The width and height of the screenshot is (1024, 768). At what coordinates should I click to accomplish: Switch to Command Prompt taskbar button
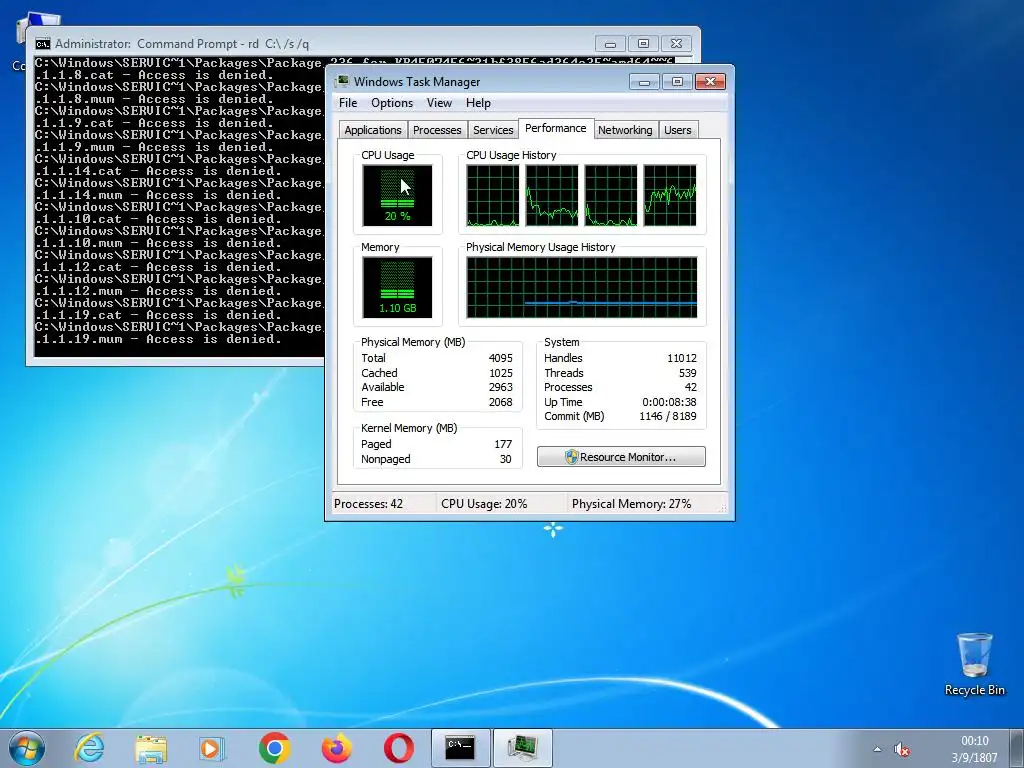(x=460, y=748)
